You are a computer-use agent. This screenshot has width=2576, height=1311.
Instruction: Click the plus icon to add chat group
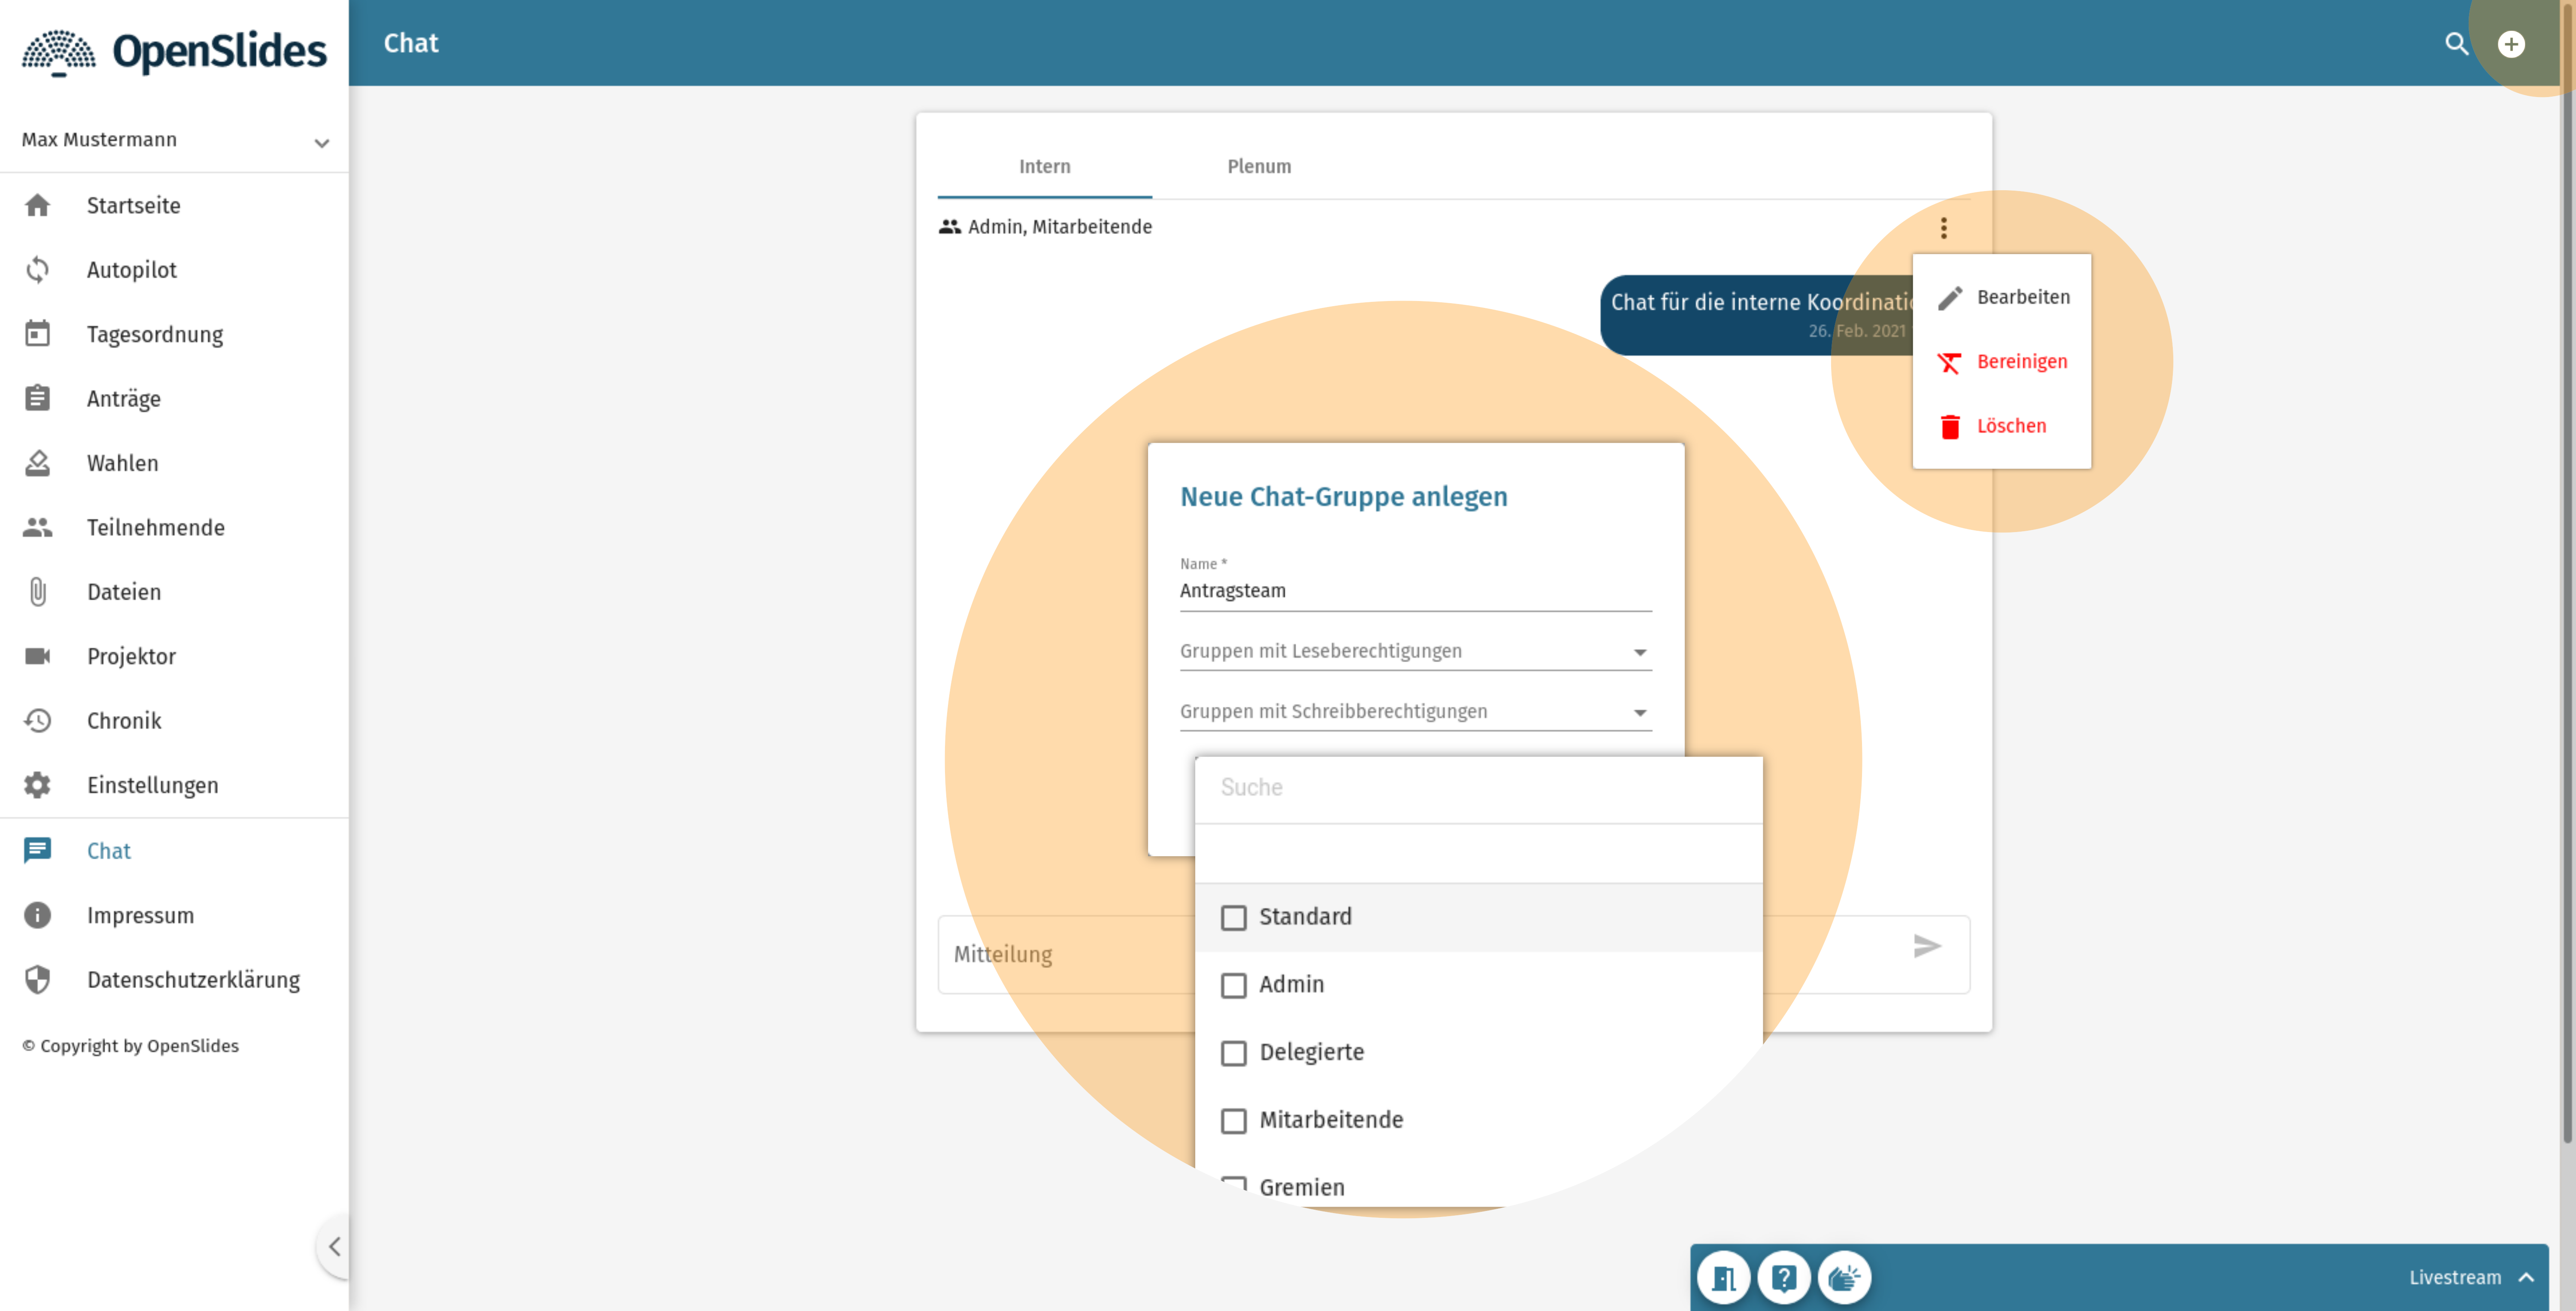pos(2511,44)
